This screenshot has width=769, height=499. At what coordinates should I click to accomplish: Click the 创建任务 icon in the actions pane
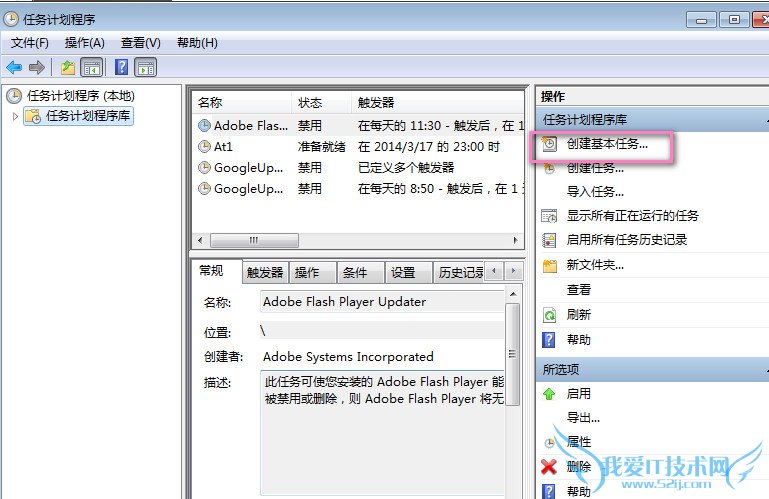click(549, 168)
